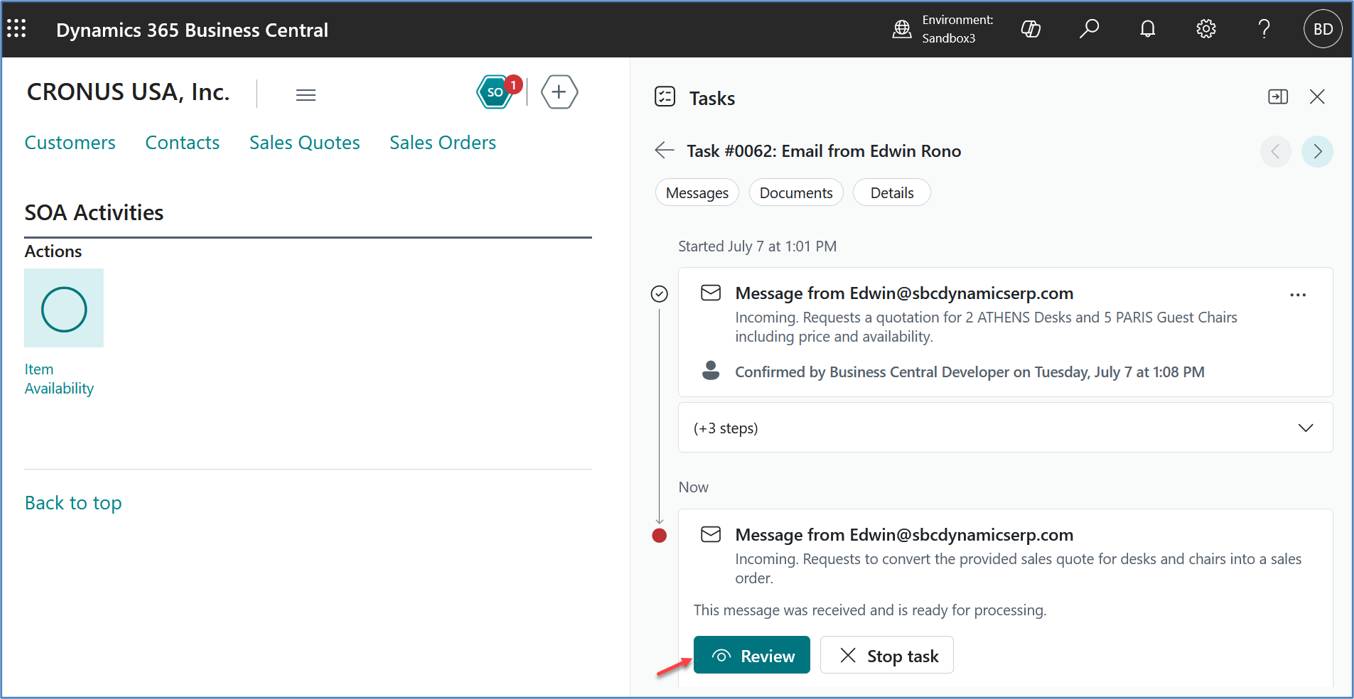Click Review button
1354x699 pixels.
click(x=752, y=655)
